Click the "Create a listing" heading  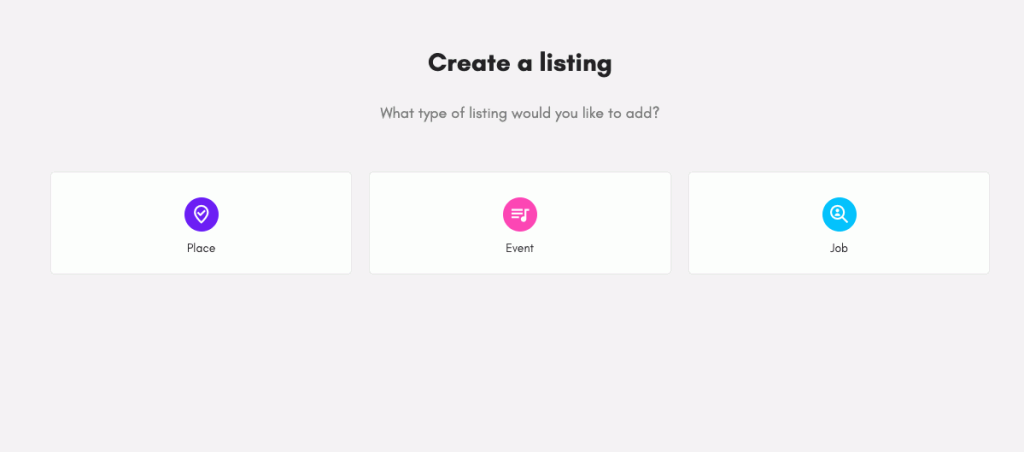(x=520, y=63)
